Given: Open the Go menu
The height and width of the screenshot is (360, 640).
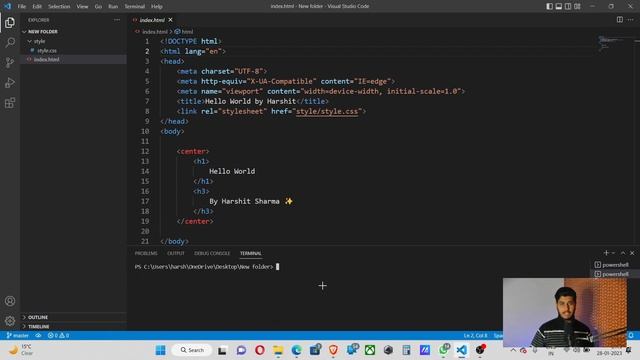Looking at the screenshot, I should coord(98,6).
